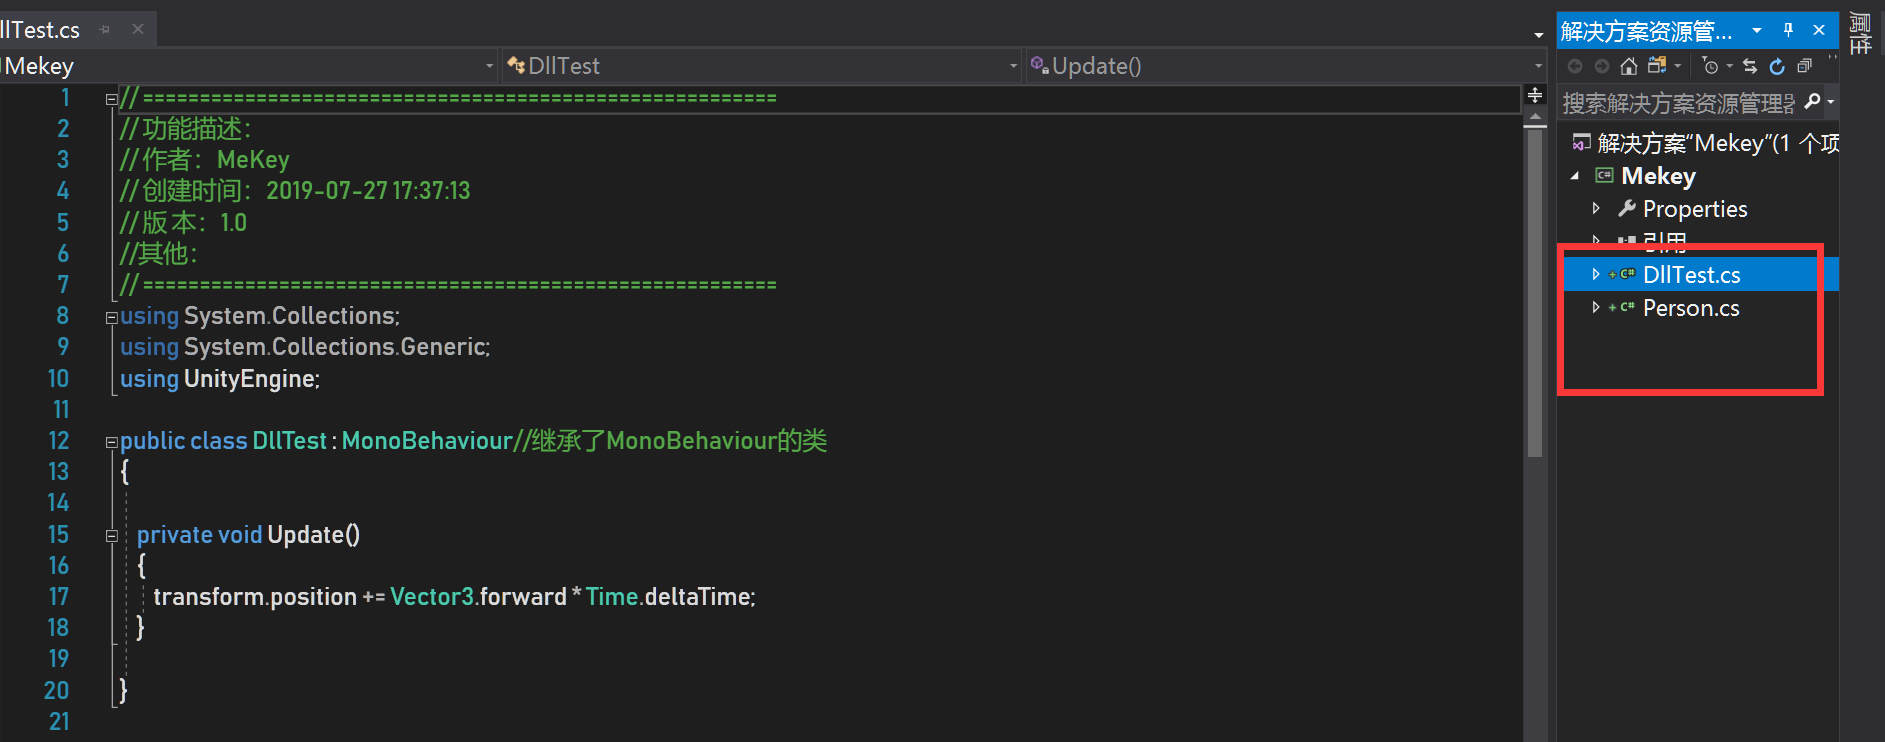
Task: Click the //作者: MeKey comment line
Action: click(x=204, y=160)
